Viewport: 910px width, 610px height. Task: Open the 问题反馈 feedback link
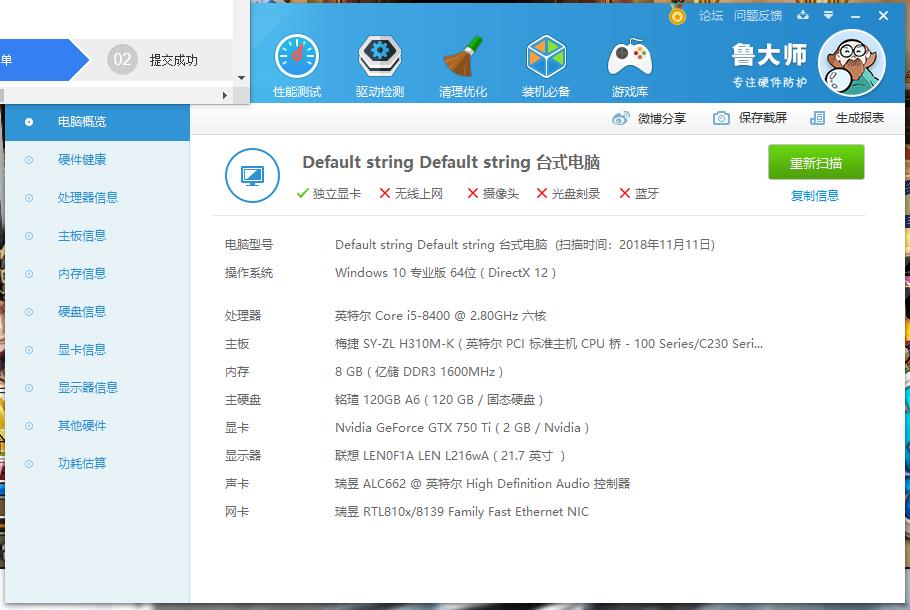coord(758,16)
